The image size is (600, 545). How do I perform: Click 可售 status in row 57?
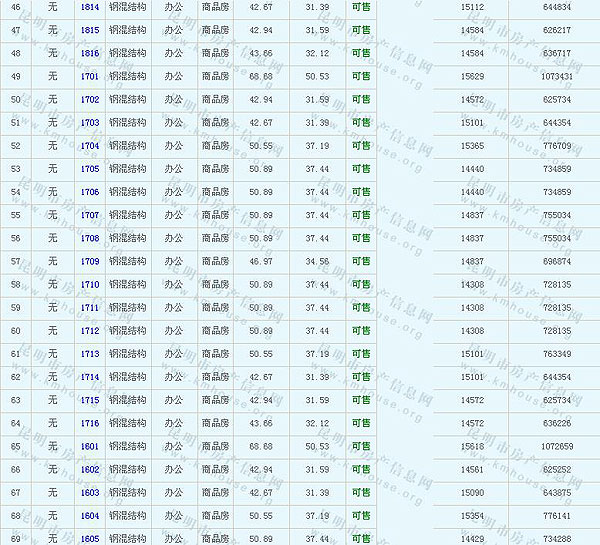(x=361, y=261)
